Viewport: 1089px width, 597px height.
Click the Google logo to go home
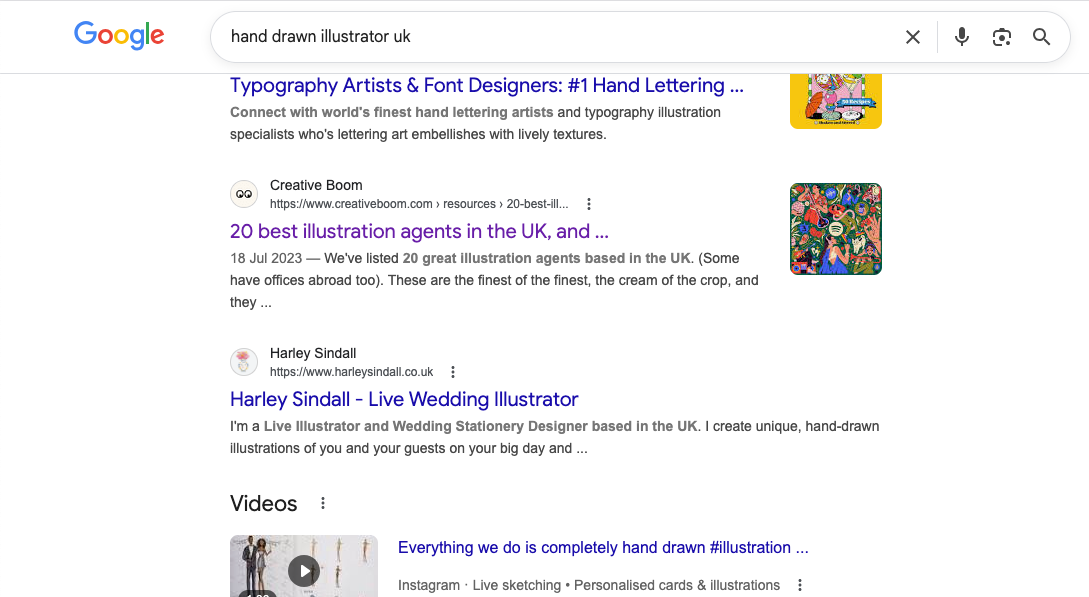[x=118, y=35]
